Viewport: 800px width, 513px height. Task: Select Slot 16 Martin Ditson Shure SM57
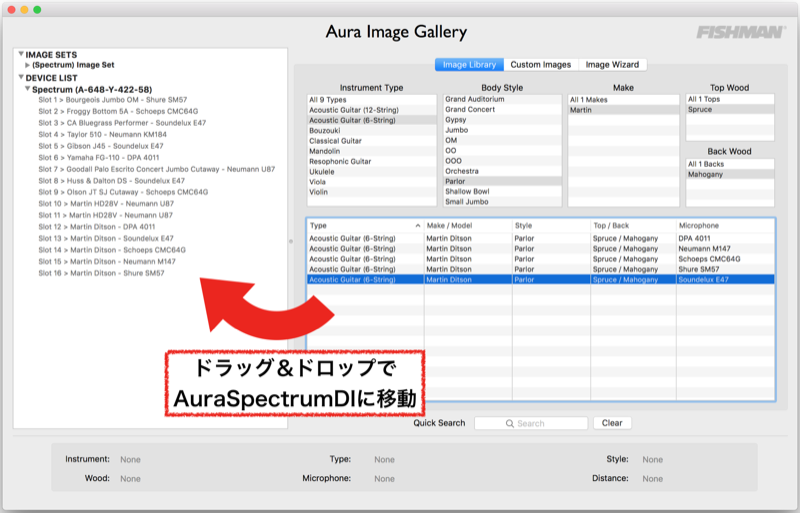coord(101,274)
